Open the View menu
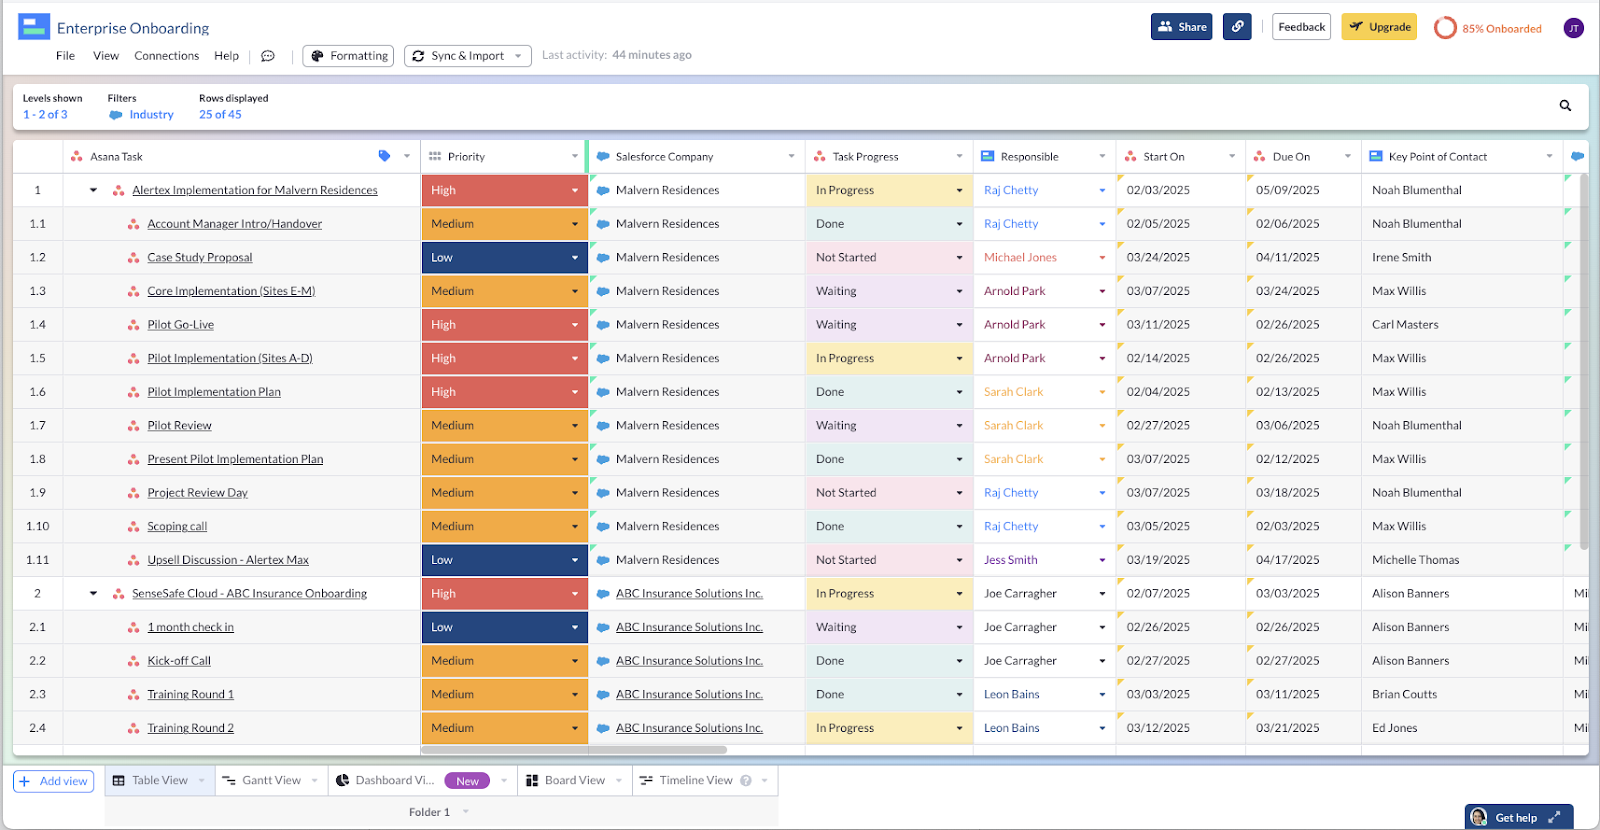This screenshot has width=1600, height=830. click(x=106, y=56)
